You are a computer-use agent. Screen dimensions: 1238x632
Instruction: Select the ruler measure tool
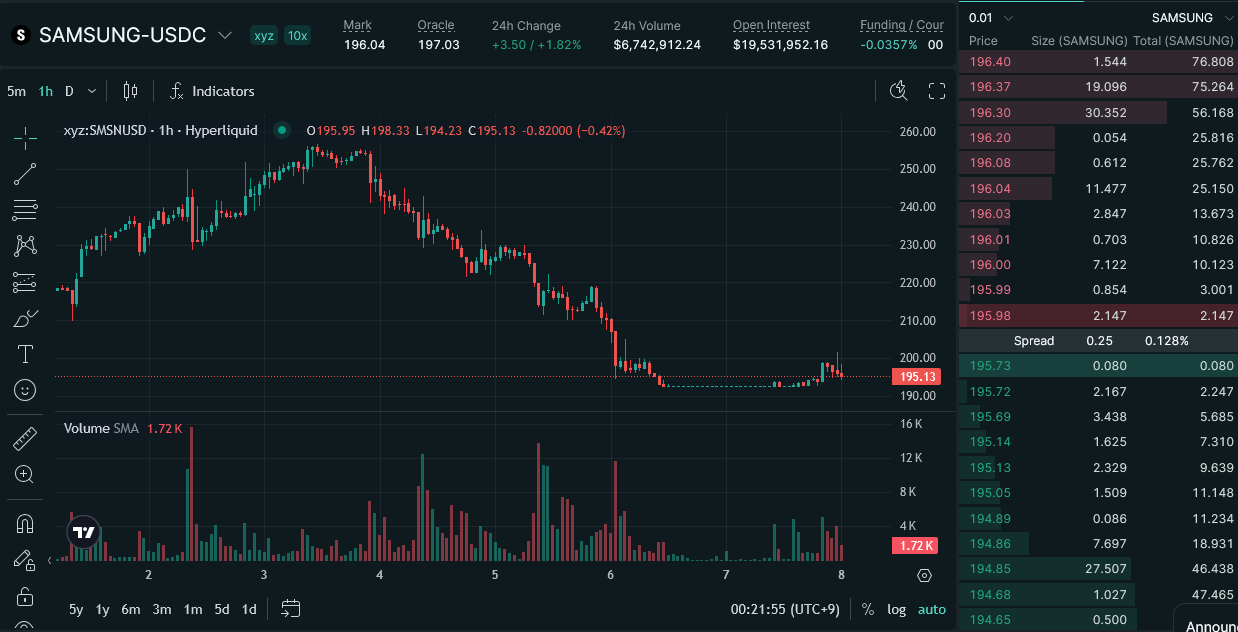click(25, 438)
